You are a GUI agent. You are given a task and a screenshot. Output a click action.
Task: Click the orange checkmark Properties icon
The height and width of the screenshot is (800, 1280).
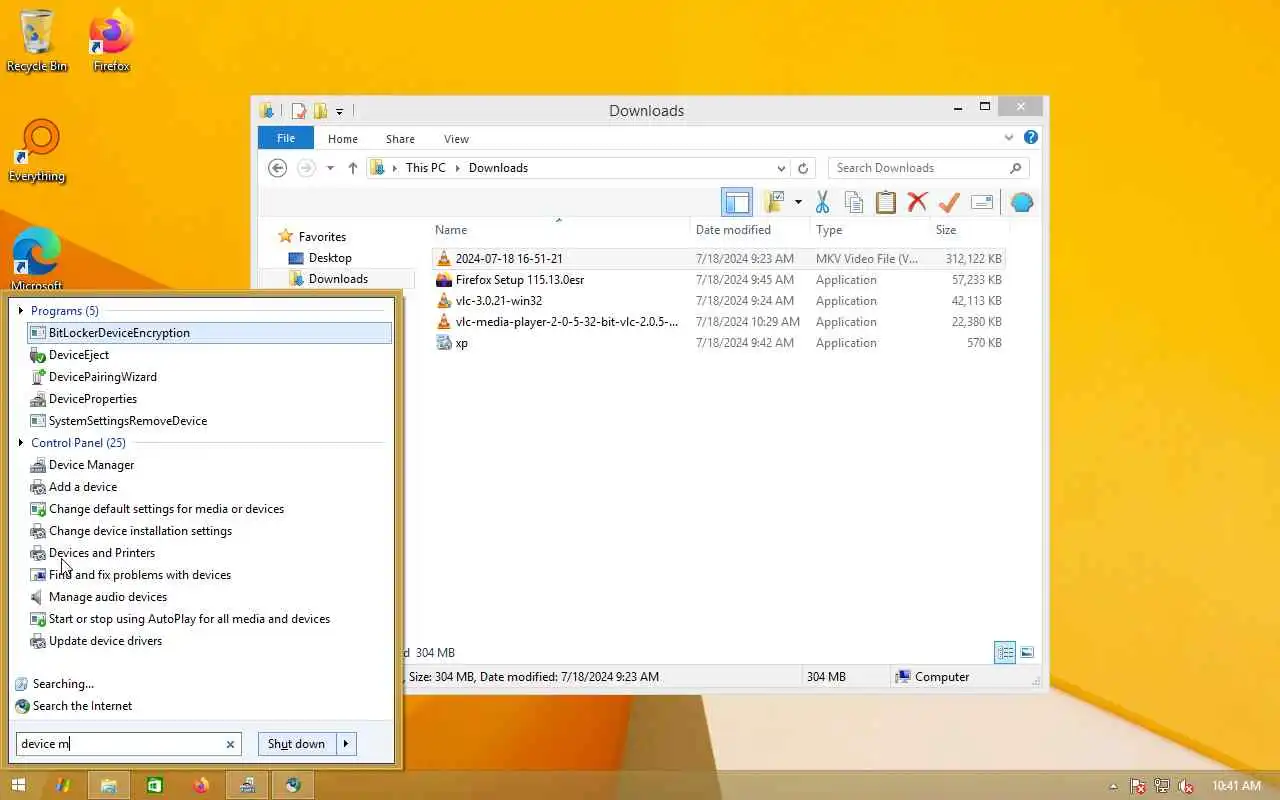point(949,202)
